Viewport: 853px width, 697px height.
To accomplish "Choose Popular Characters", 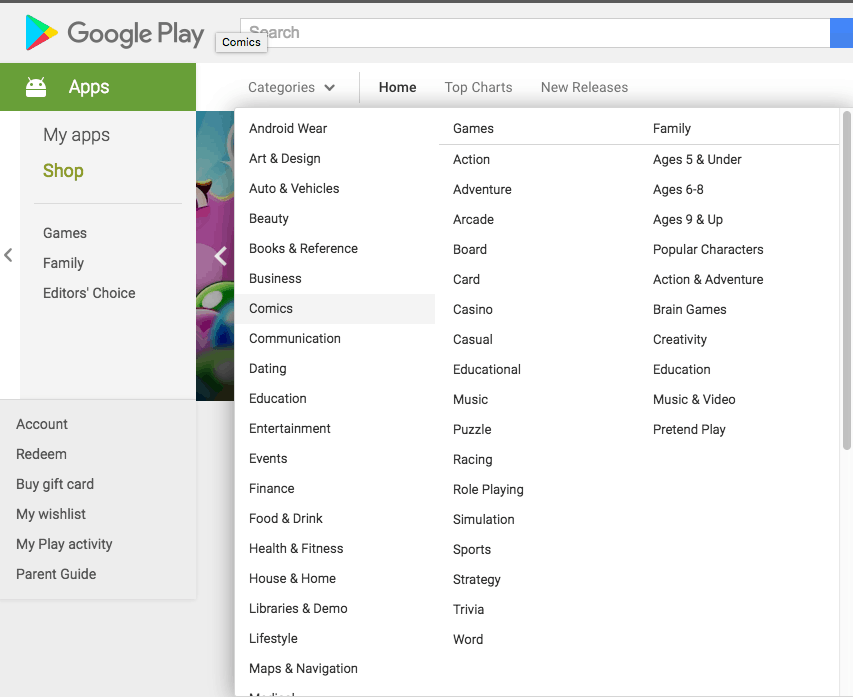I will point(708,249).
